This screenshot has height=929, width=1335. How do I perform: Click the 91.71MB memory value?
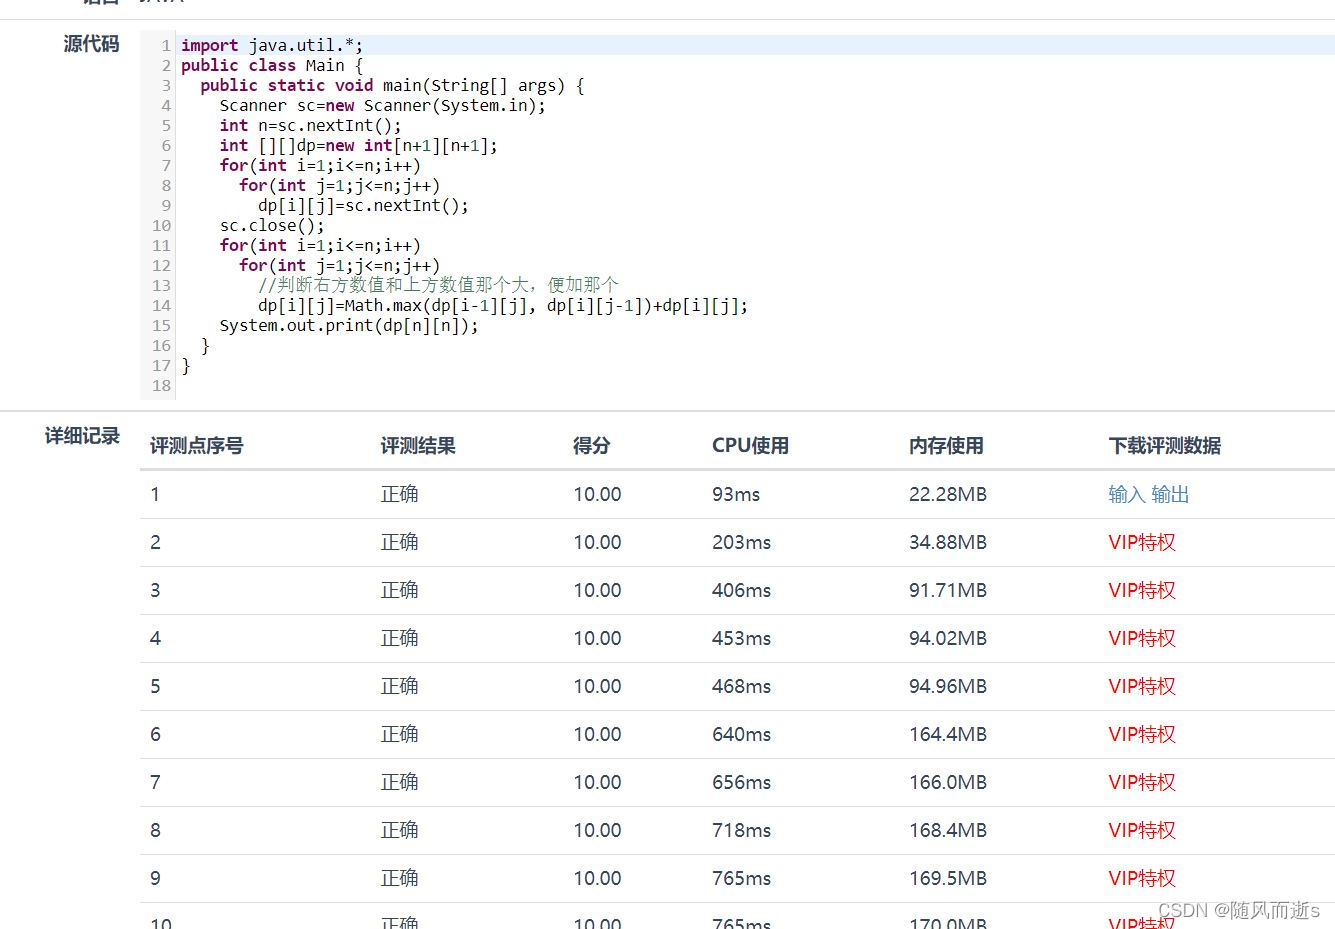point(948,590)
